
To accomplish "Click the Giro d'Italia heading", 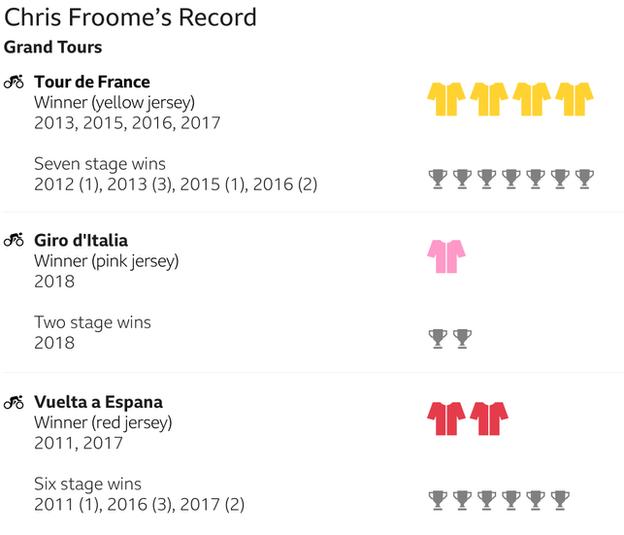I will click(81, 240).
